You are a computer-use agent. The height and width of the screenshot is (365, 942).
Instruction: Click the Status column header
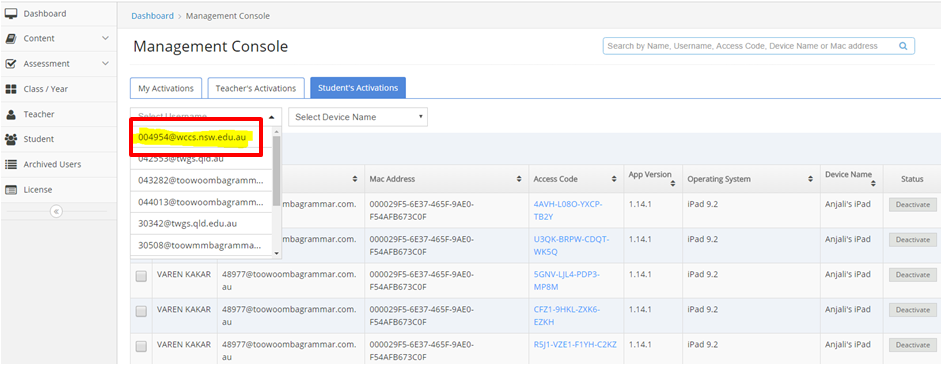(x=912, y=179)
